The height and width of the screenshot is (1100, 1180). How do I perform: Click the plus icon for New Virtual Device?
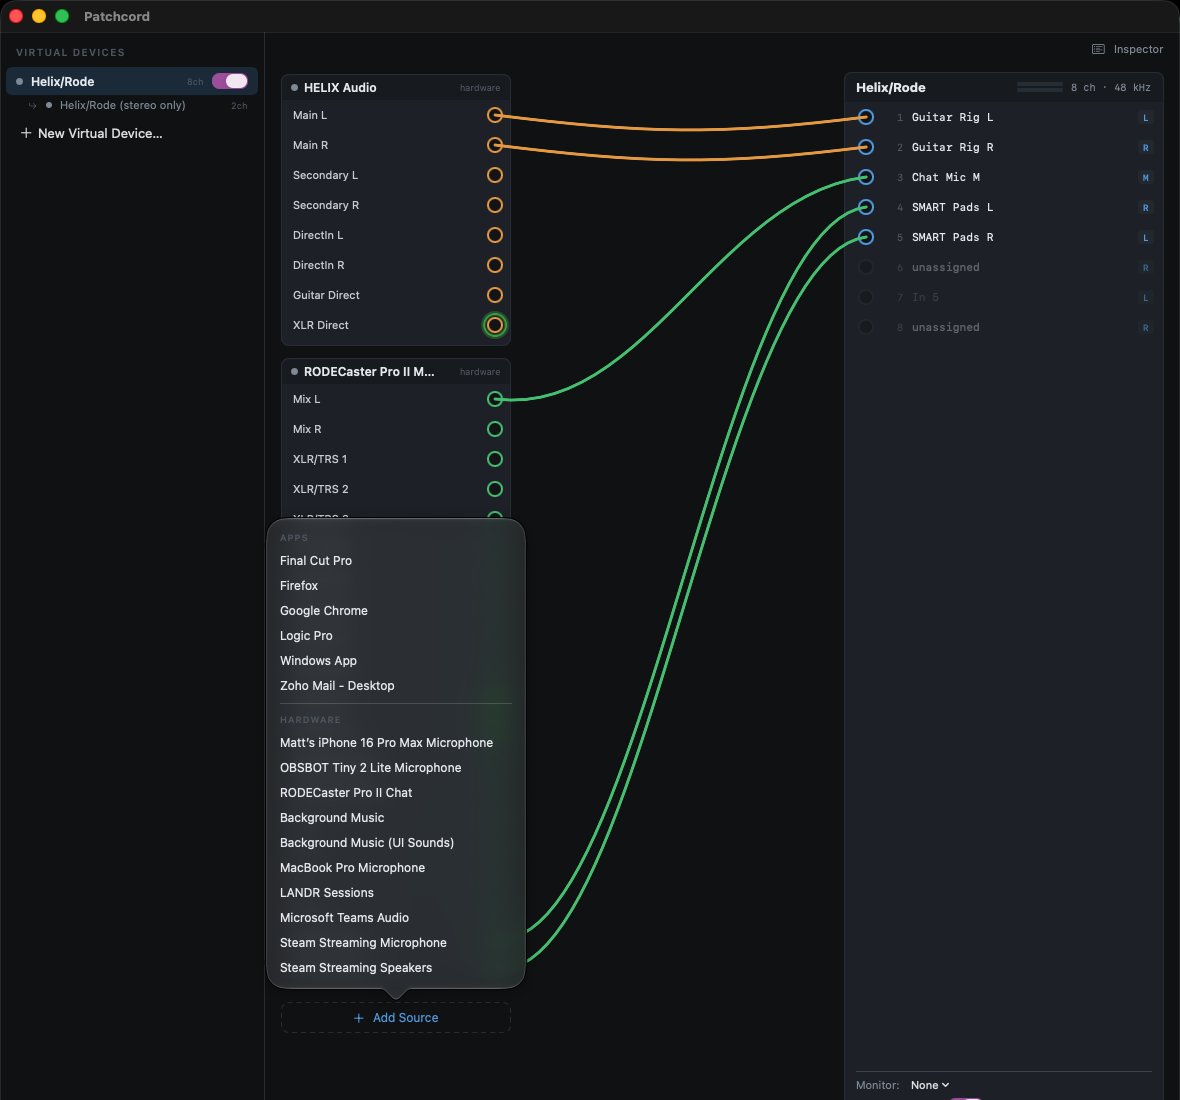pyautogui.click(x=26, y=133)
